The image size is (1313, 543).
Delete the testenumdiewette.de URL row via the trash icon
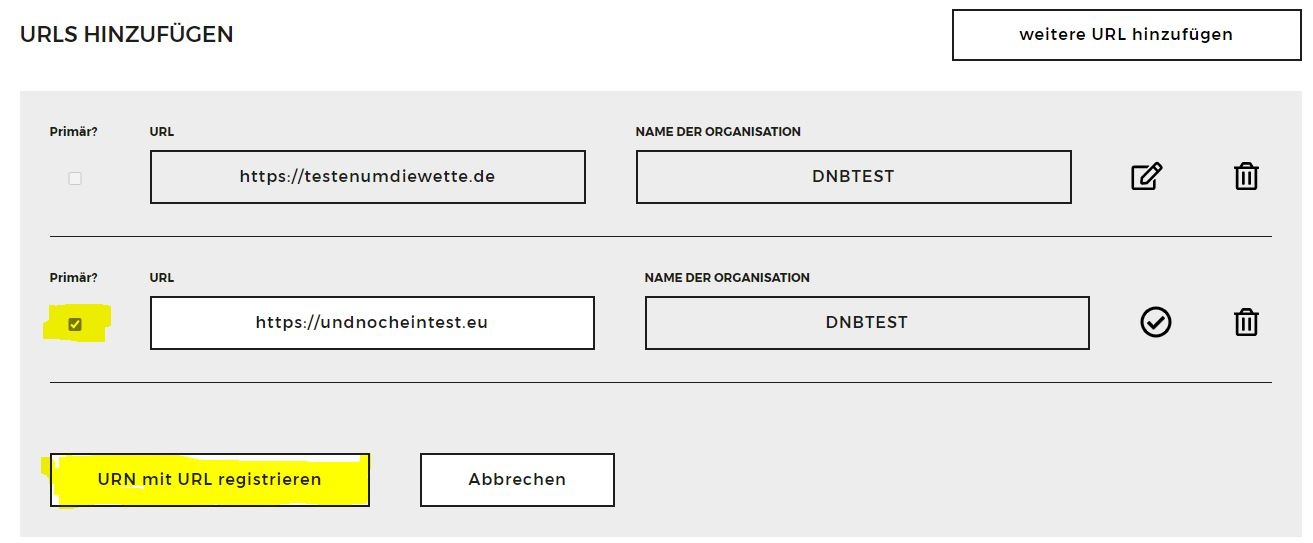pyautogui.click(x=1246, y=177)
